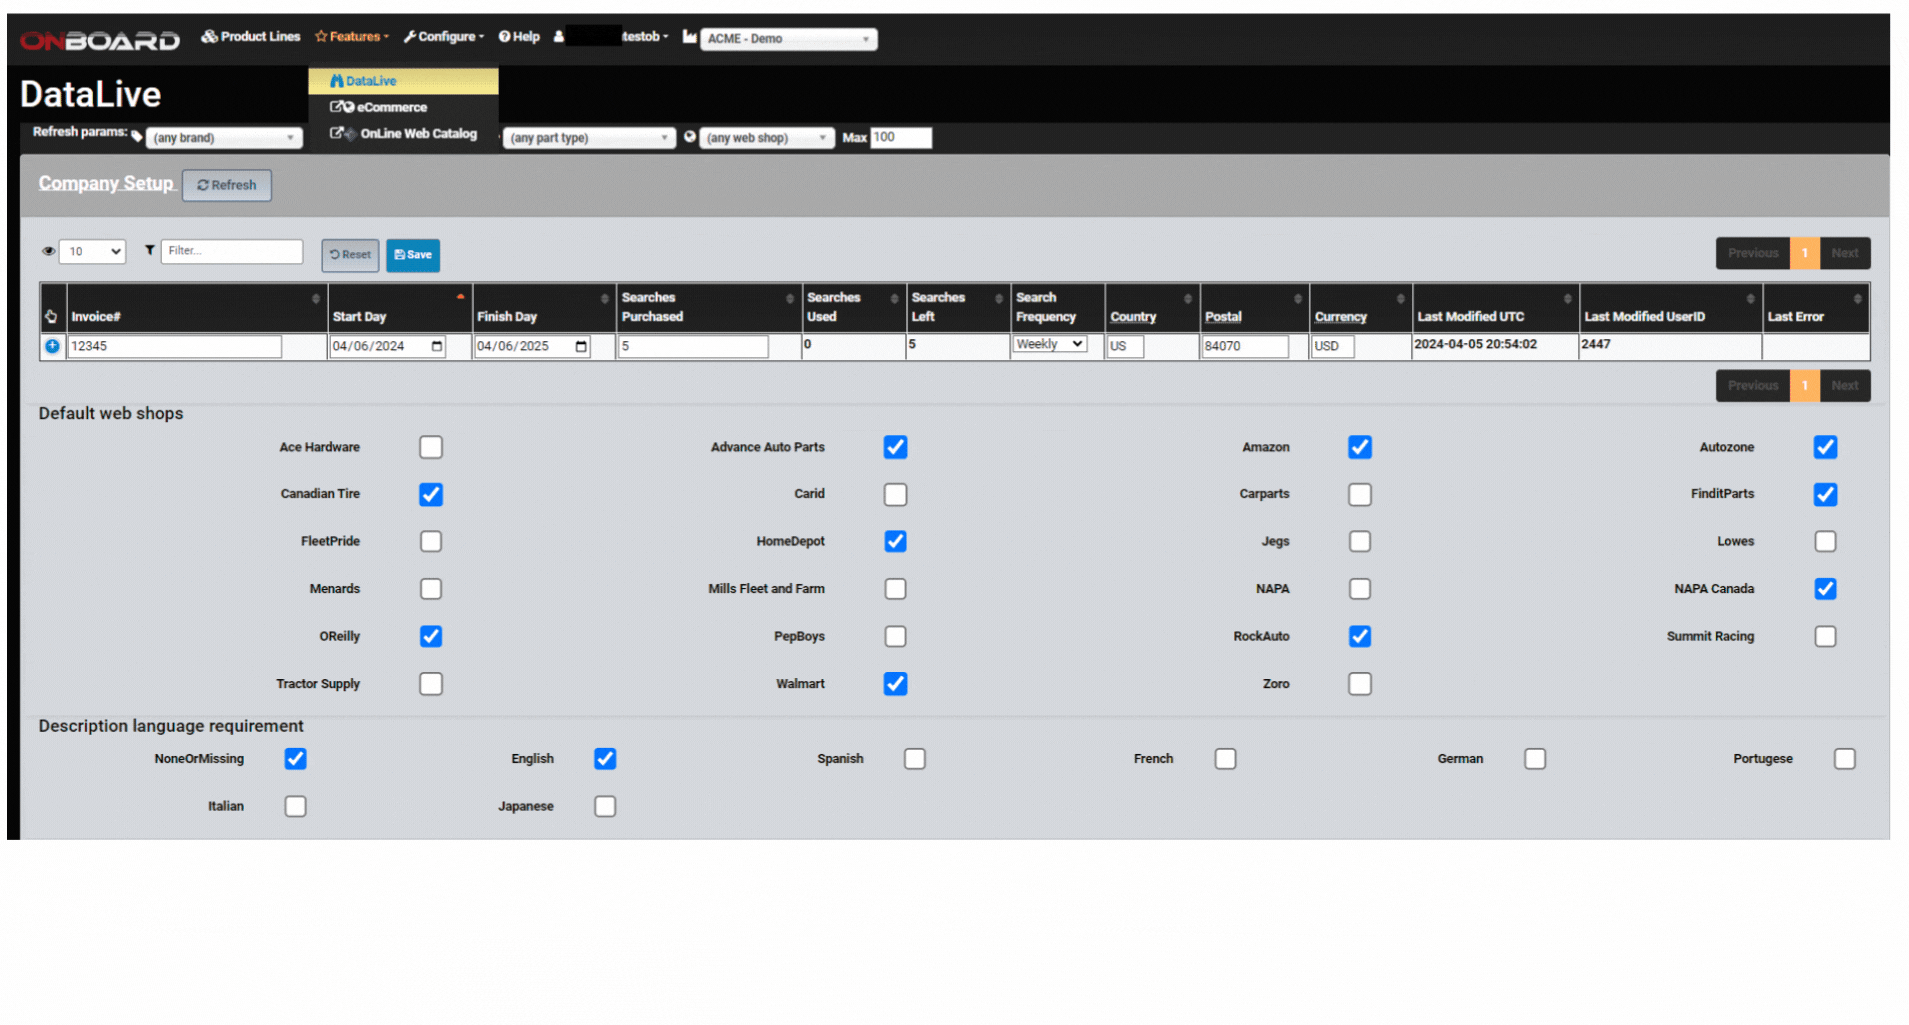Click the blue Save button
Viewport: 1909px width, 1025px height.
click(x=413, y=255)
